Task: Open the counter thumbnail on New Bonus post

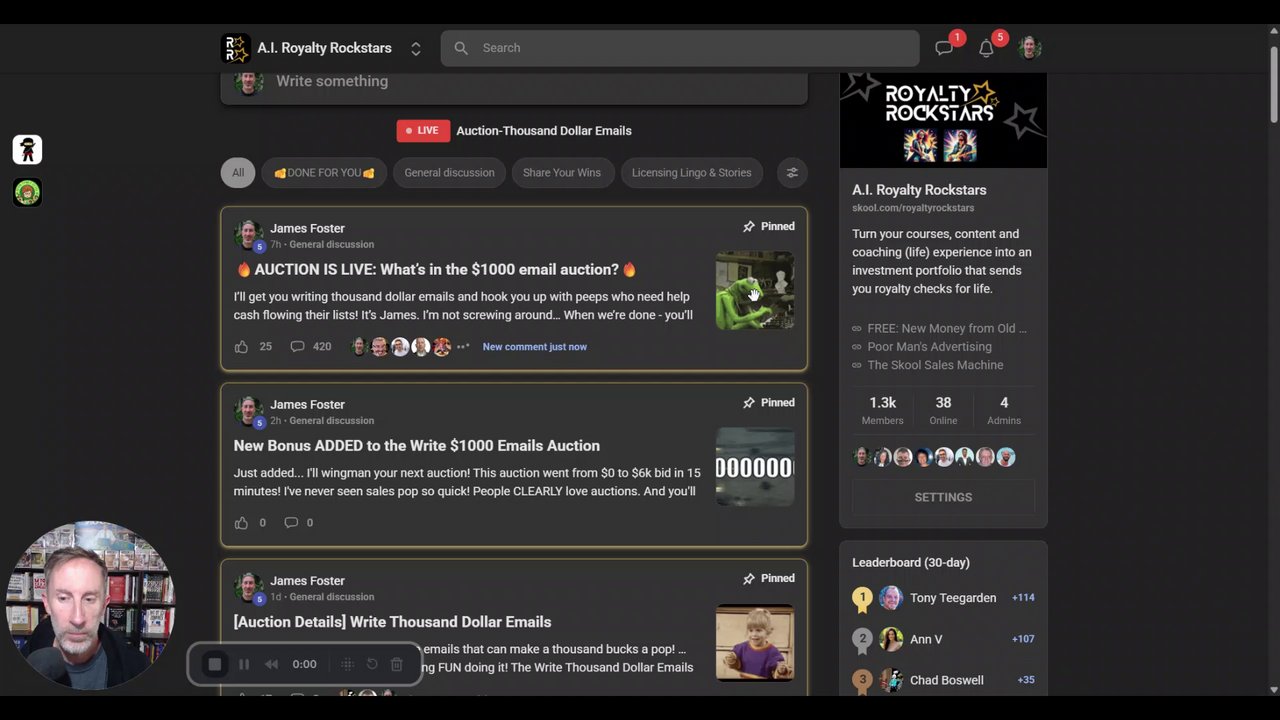Action: [x=755, y=466]
